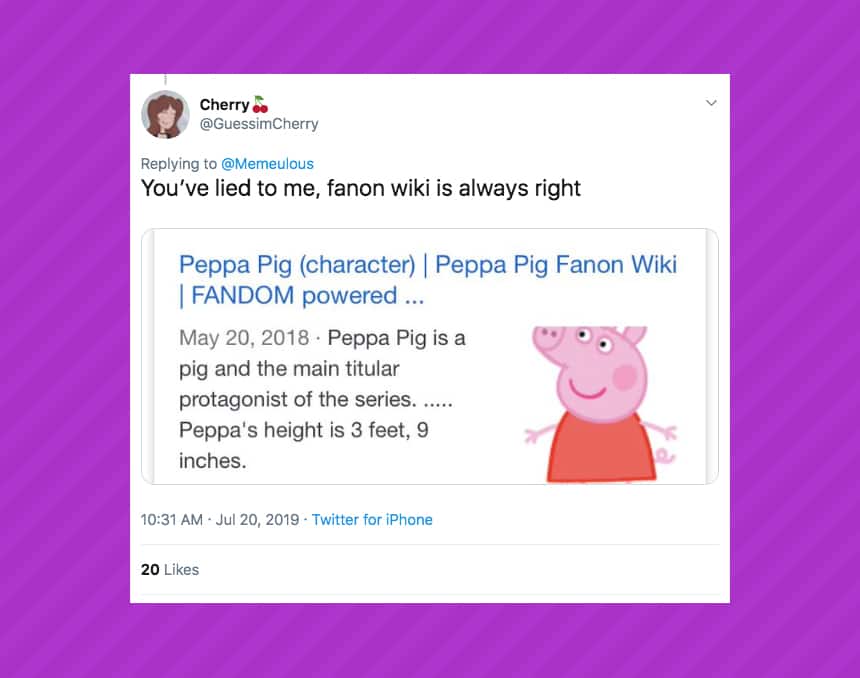Image resolution: width=860 pixels, height=678 pixels.
Task: Click the "Jul 20, 2019" tweet date
Action: click(258, 520)
